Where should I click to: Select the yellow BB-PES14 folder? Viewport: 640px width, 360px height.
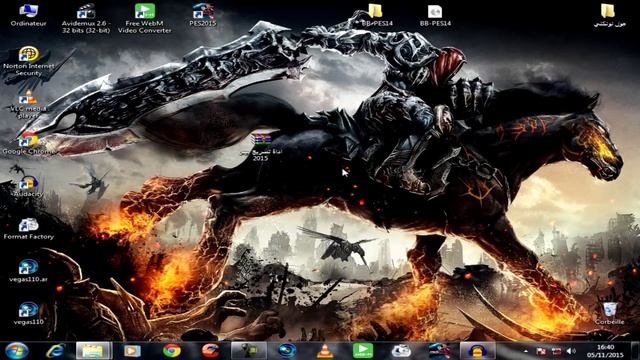click(377, 15)
